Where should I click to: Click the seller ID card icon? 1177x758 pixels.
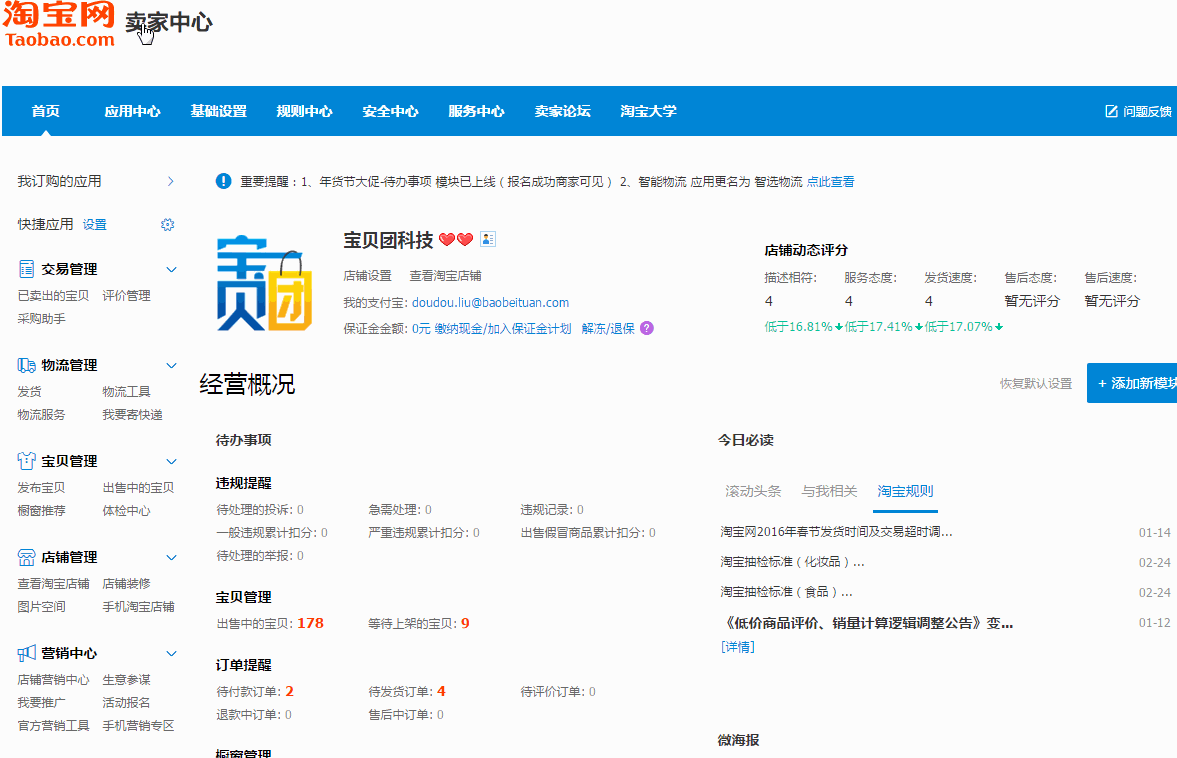click(488, 239)
